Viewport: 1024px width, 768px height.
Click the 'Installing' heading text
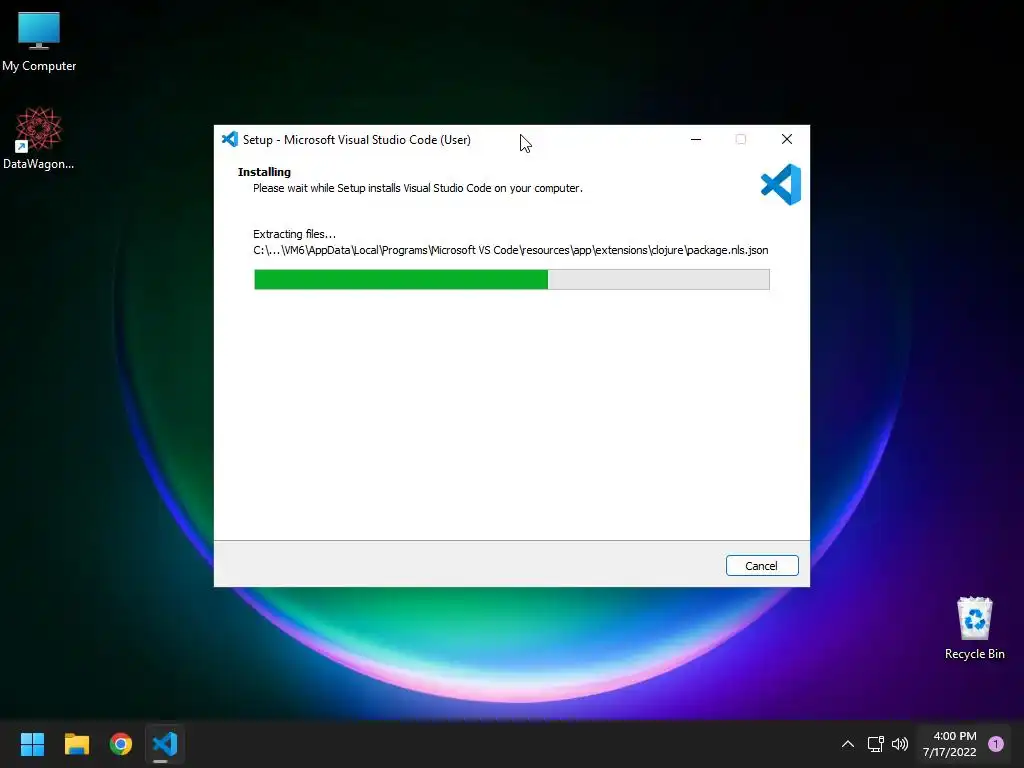click(264, 172)
